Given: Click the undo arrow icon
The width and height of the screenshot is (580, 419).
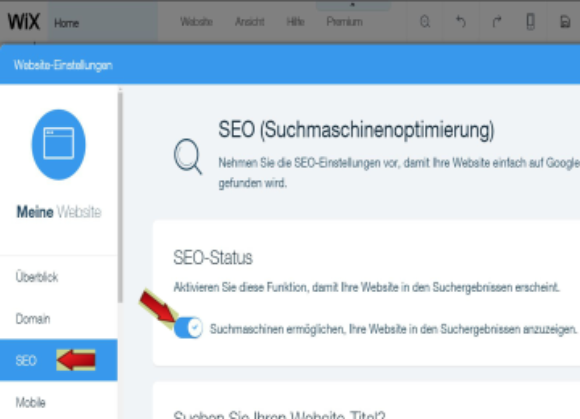Looking at the screenshot, I should click(x=461, y=21).
